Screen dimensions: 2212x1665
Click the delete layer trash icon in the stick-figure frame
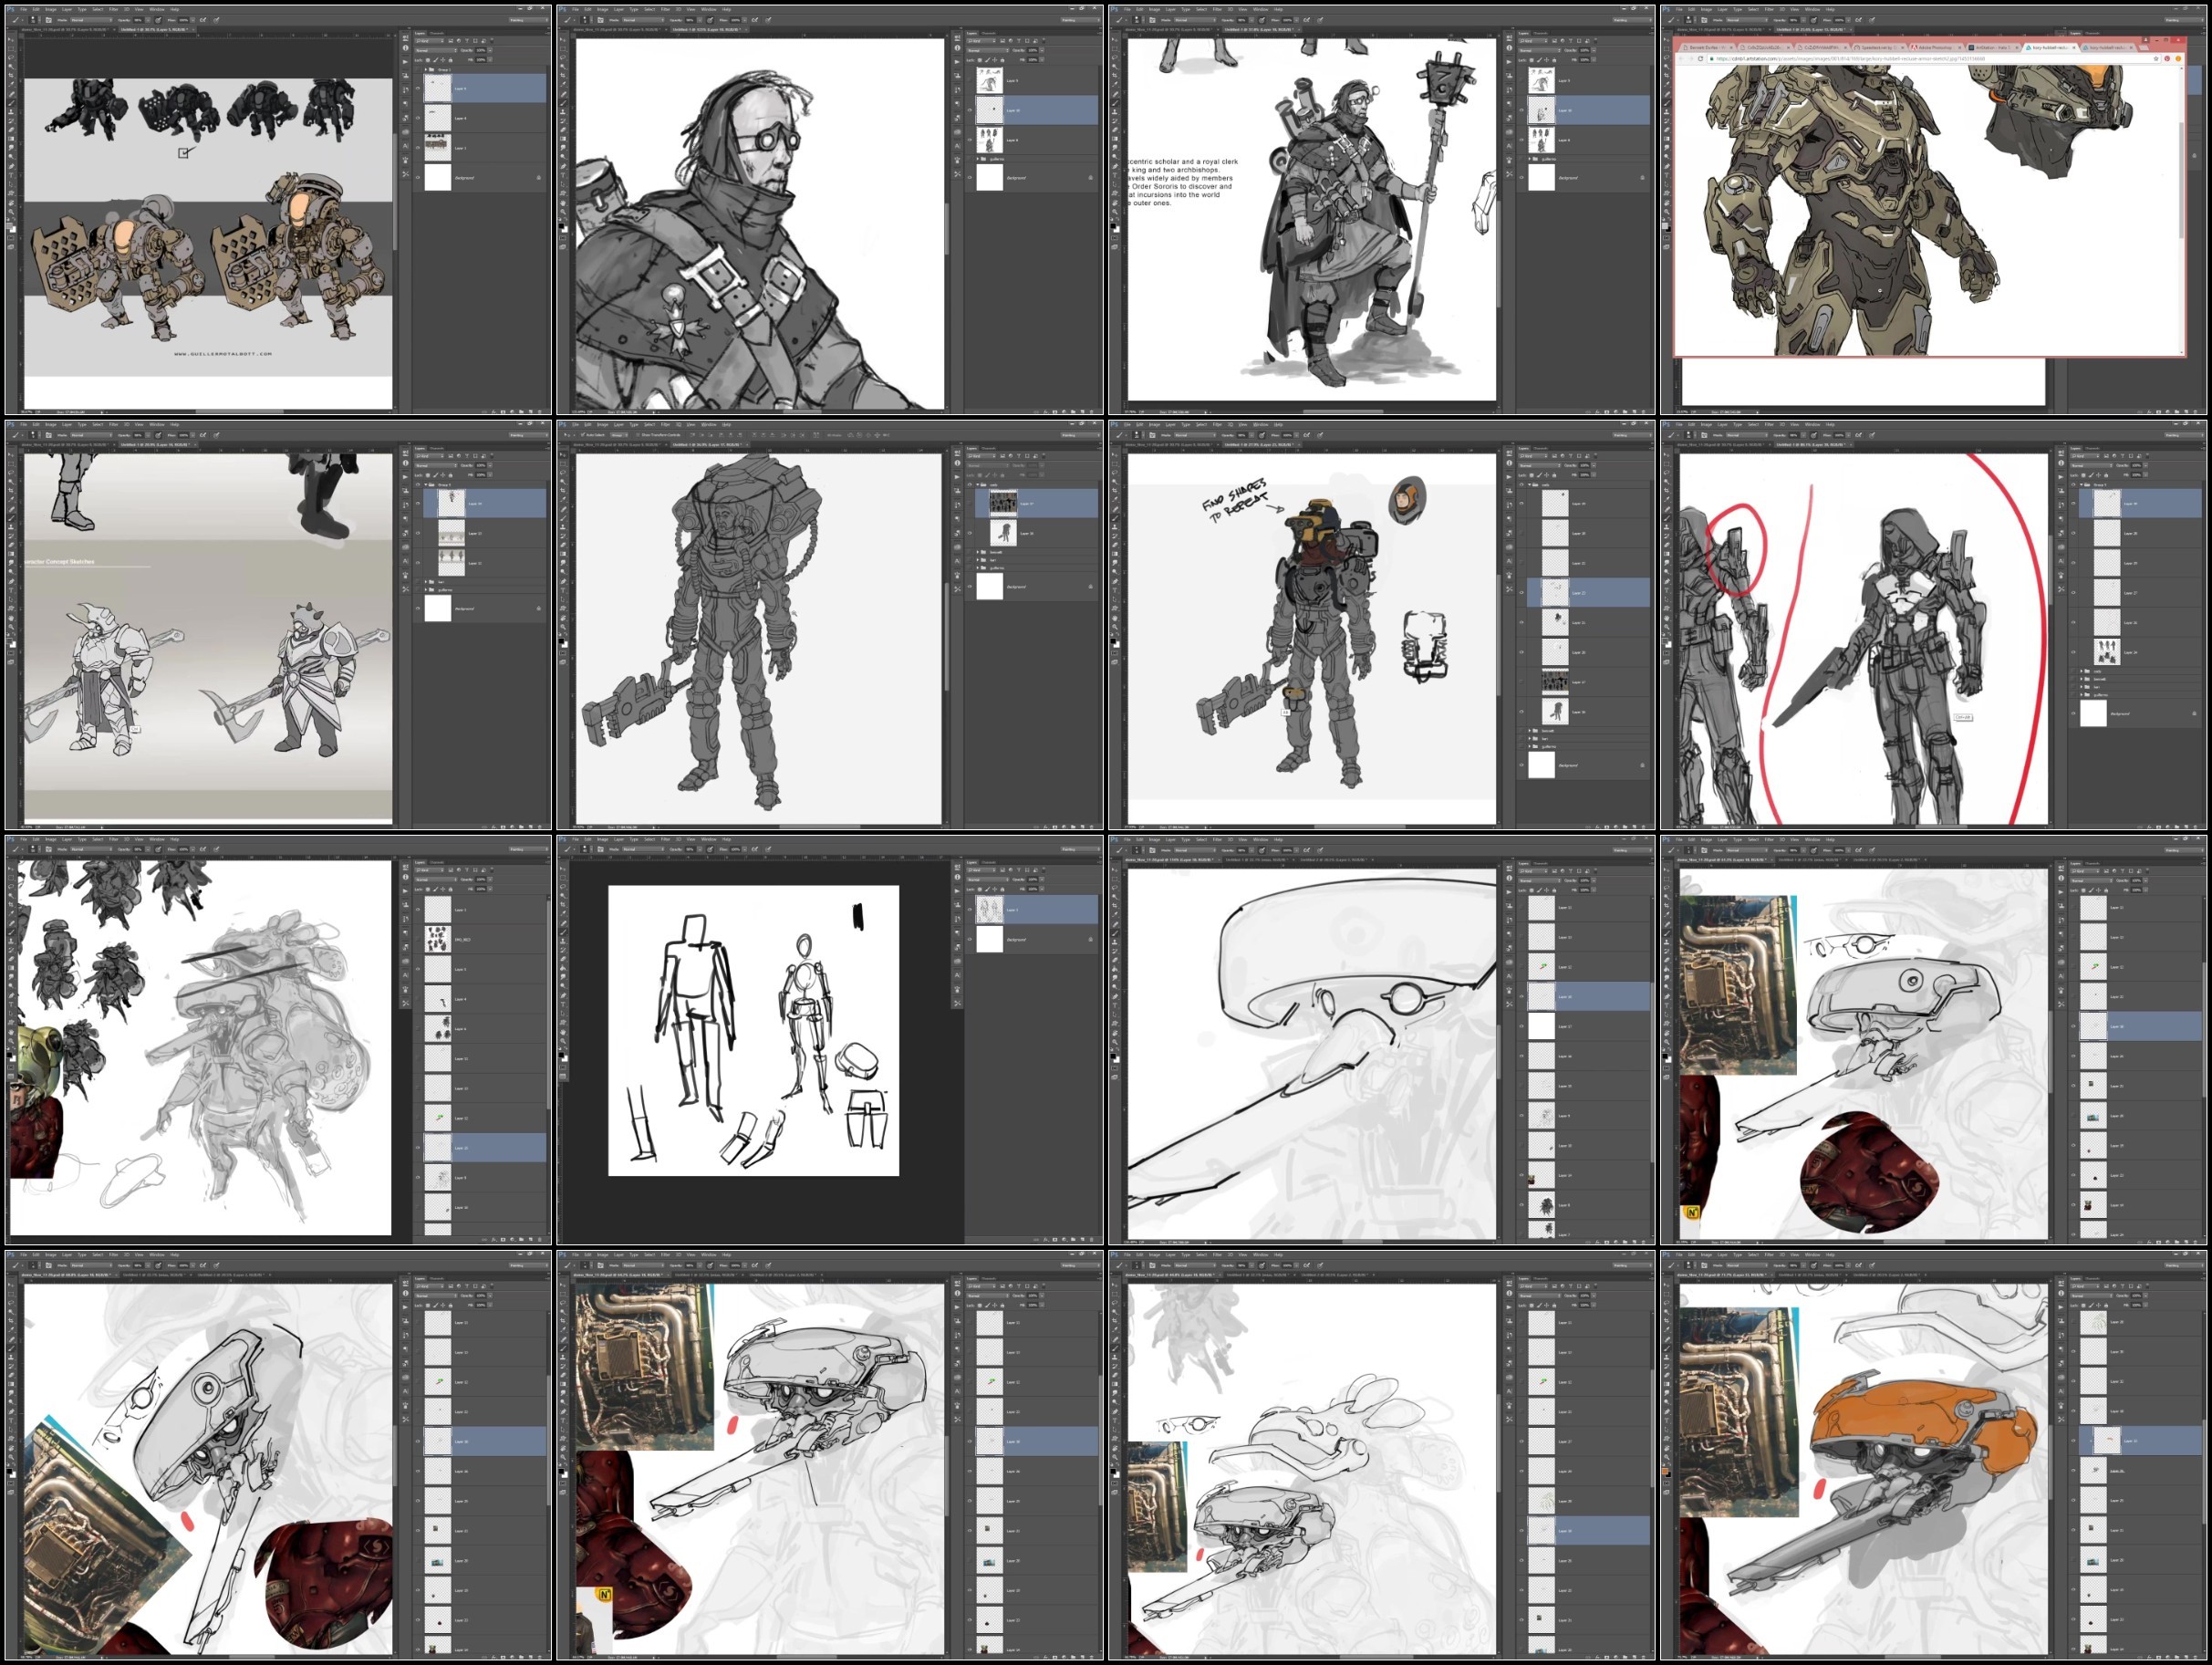[1091, 1240]
